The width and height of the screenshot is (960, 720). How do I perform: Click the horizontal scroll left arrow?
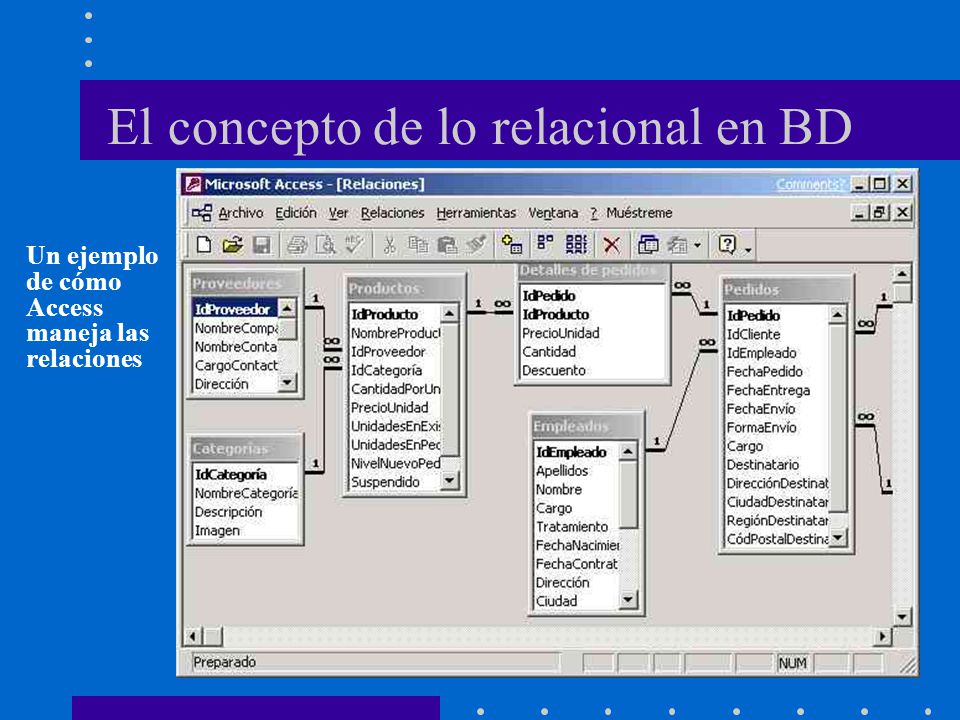point(193,637)
